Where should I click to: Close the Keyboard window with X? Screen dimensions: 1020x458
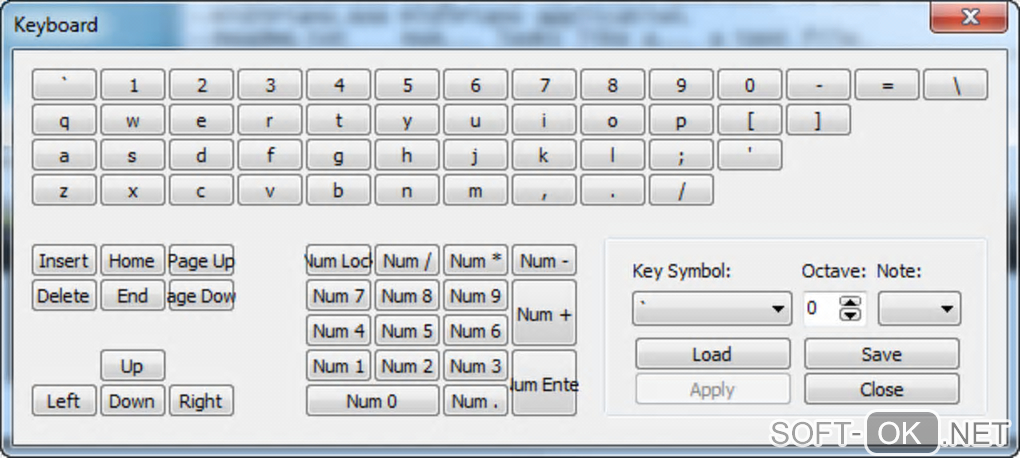tap(969, 17)
